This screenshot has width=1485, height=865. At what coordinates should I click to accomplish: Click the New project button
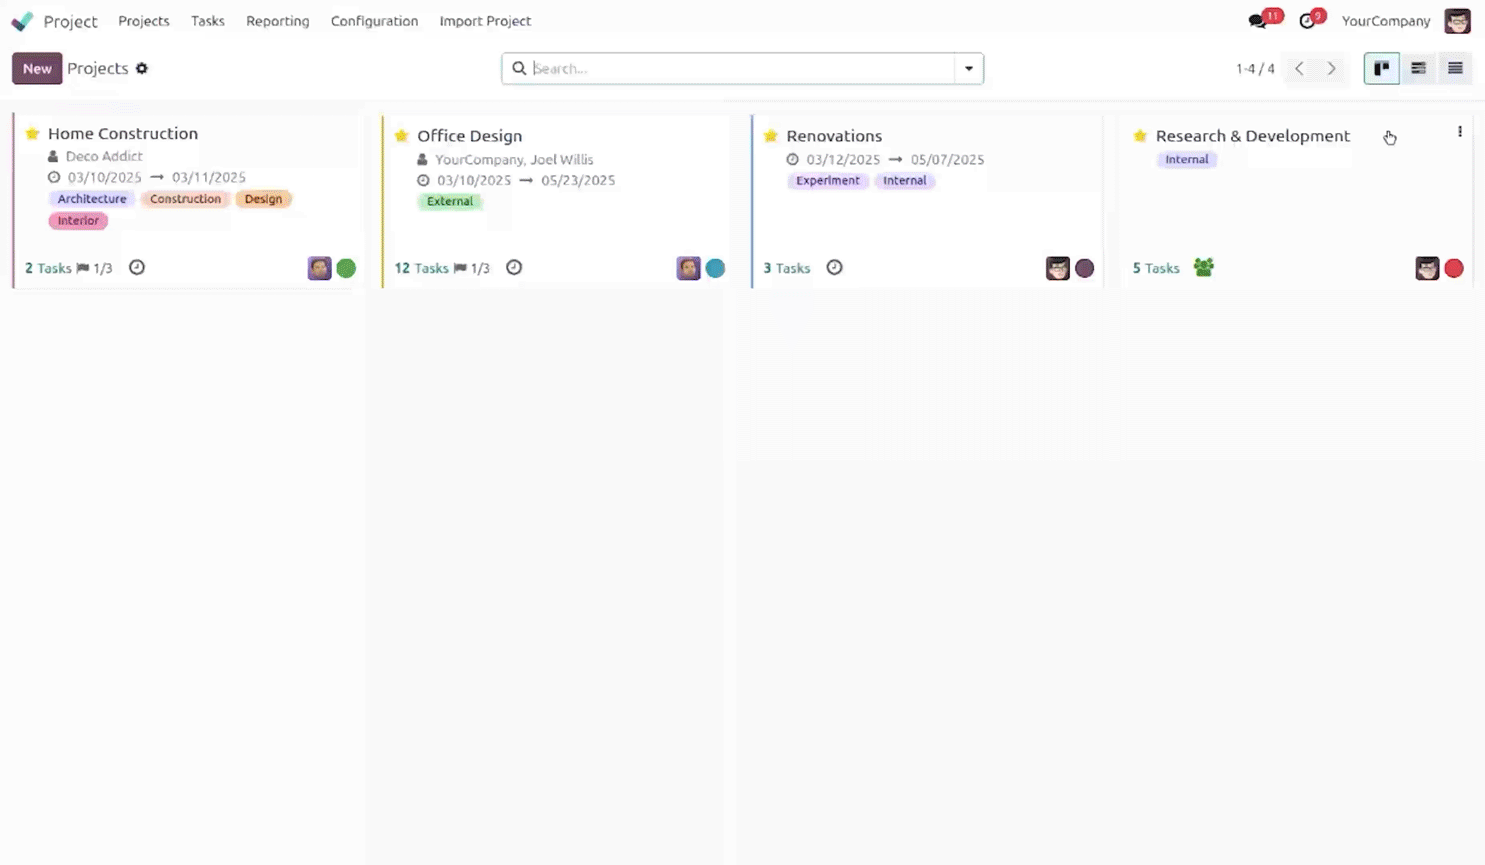(x=37, y=69)
